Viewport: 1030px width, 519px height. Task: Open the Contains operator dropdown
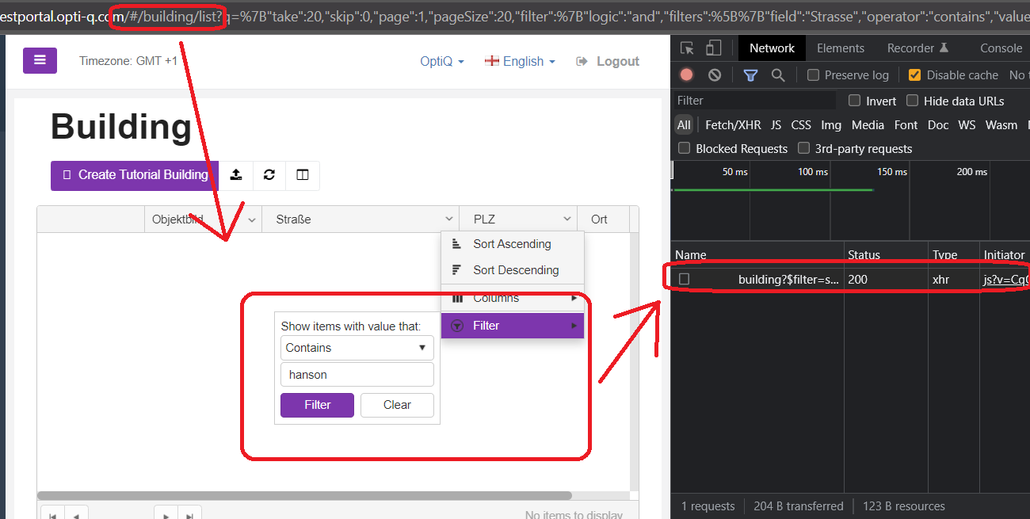point(356,348)
